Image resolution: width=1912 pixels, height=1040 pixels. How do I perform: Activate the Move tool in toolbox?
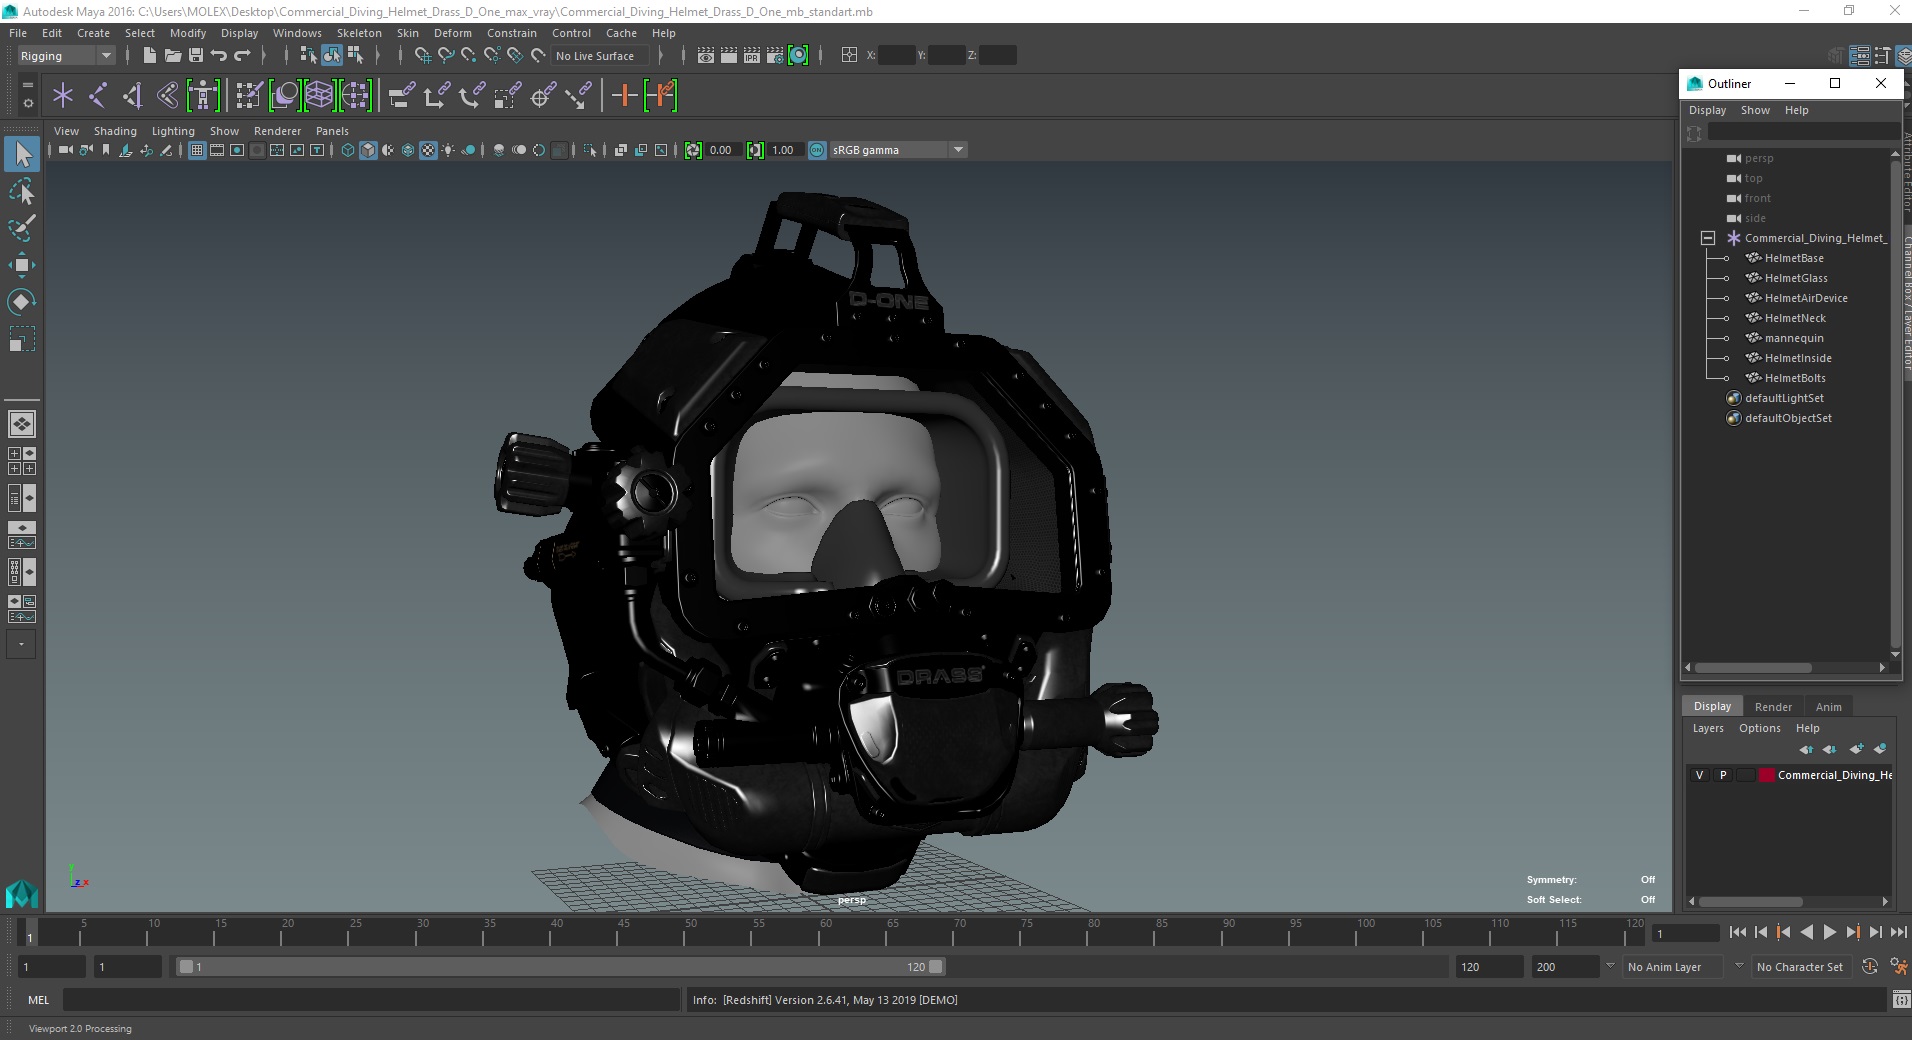click(x=22, y=265)
